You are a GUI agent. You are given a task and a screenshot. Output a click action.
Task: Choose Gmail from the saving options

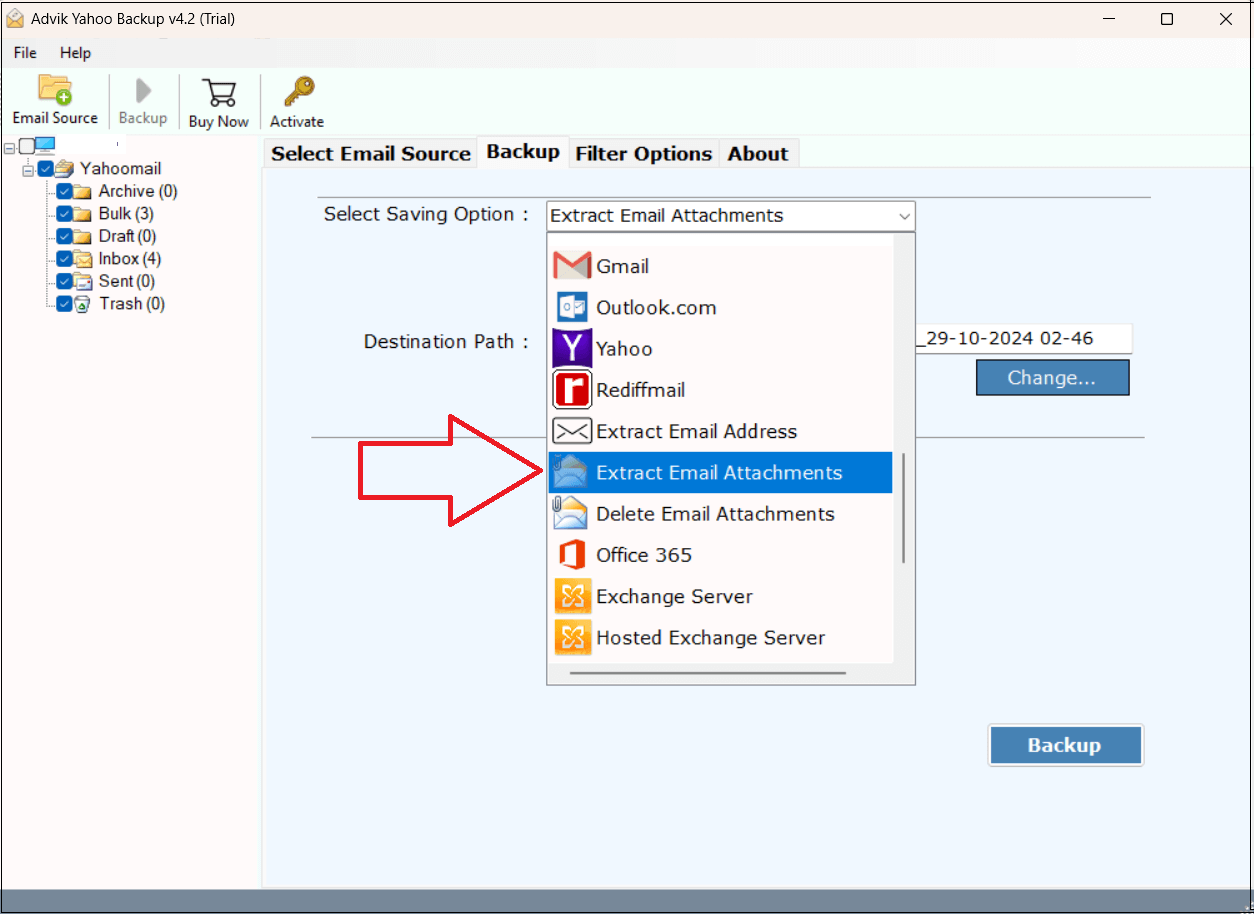720,266
